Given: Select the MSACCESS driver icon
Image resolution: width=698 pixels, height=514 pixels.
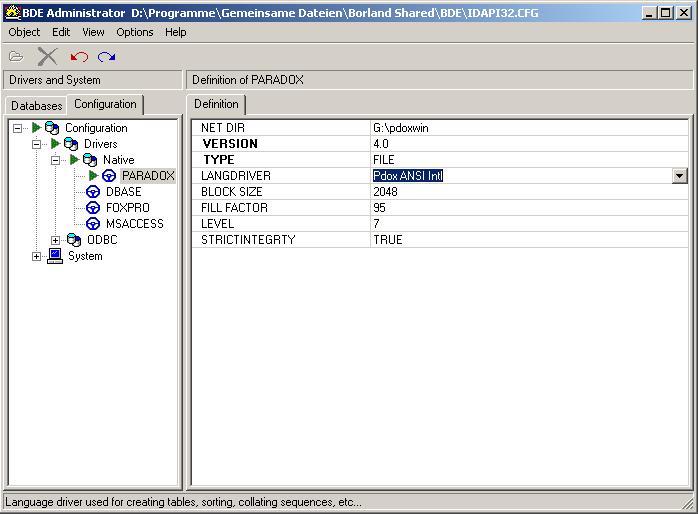Looking at the screenshot, I should pos(93,224).
